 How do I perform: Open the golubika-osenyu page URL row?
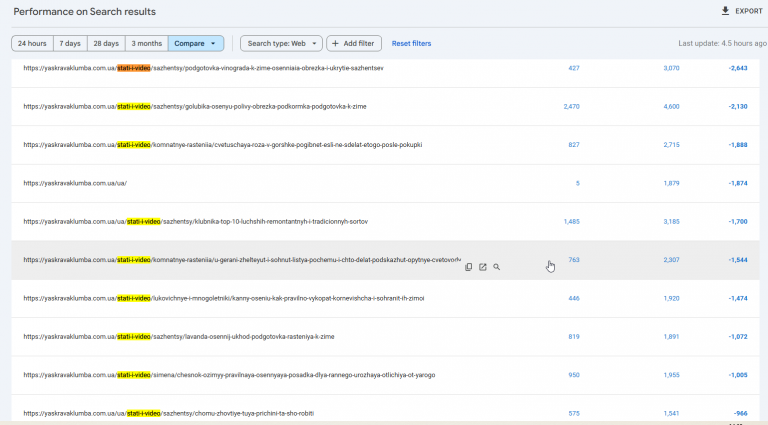385,107
